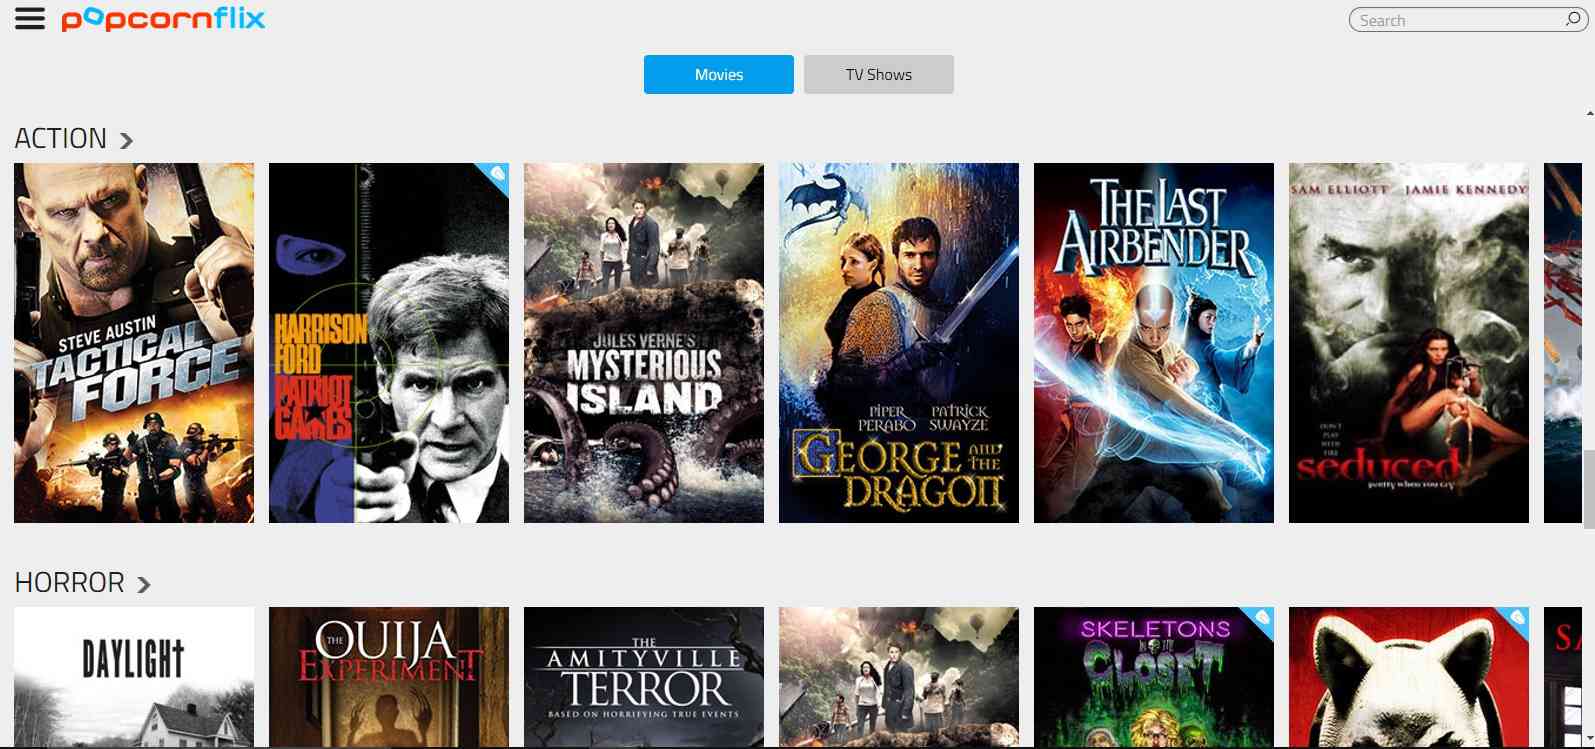
Task: Open The Ouija Experiment horror poster
Action: click(x=388, y=677)
